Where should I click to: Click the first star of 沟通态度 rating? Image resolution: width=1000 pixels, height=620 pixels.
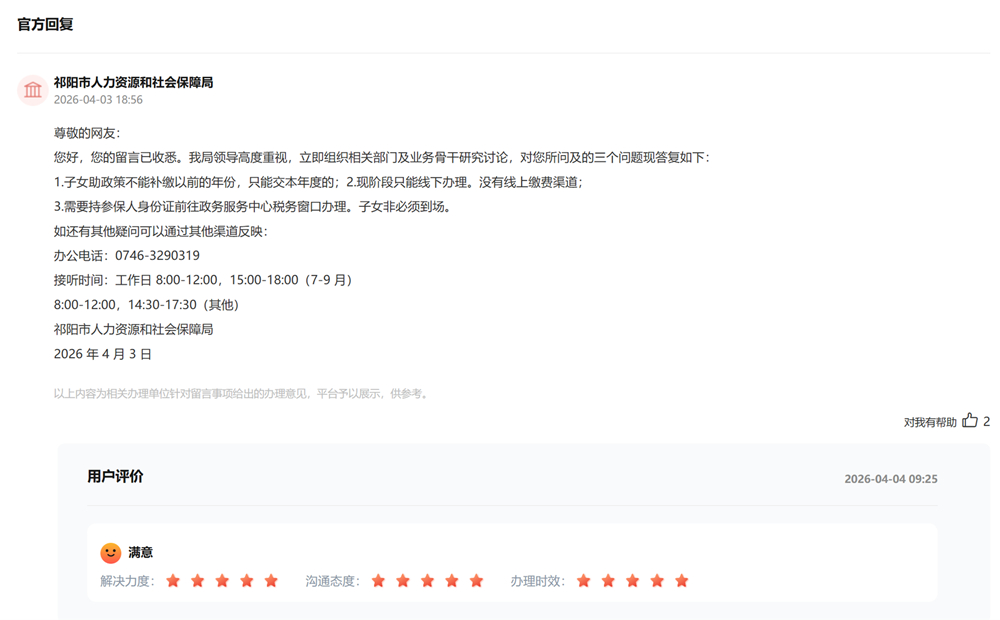click(x=378, y=580)
